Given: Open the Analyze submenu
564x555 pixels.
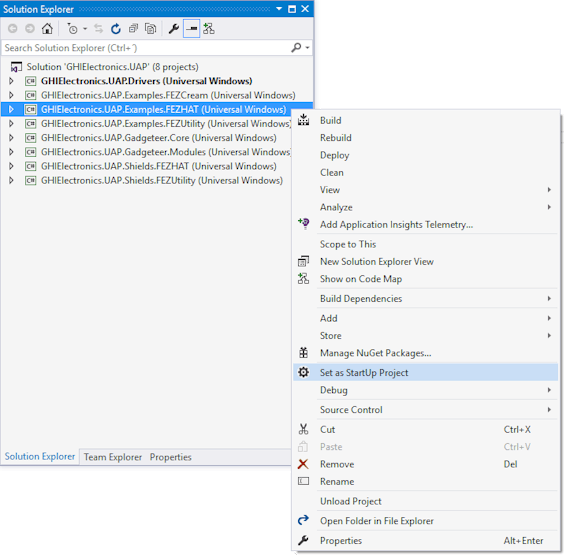Looking at the screenshot, I should click(x=426, y=207).
